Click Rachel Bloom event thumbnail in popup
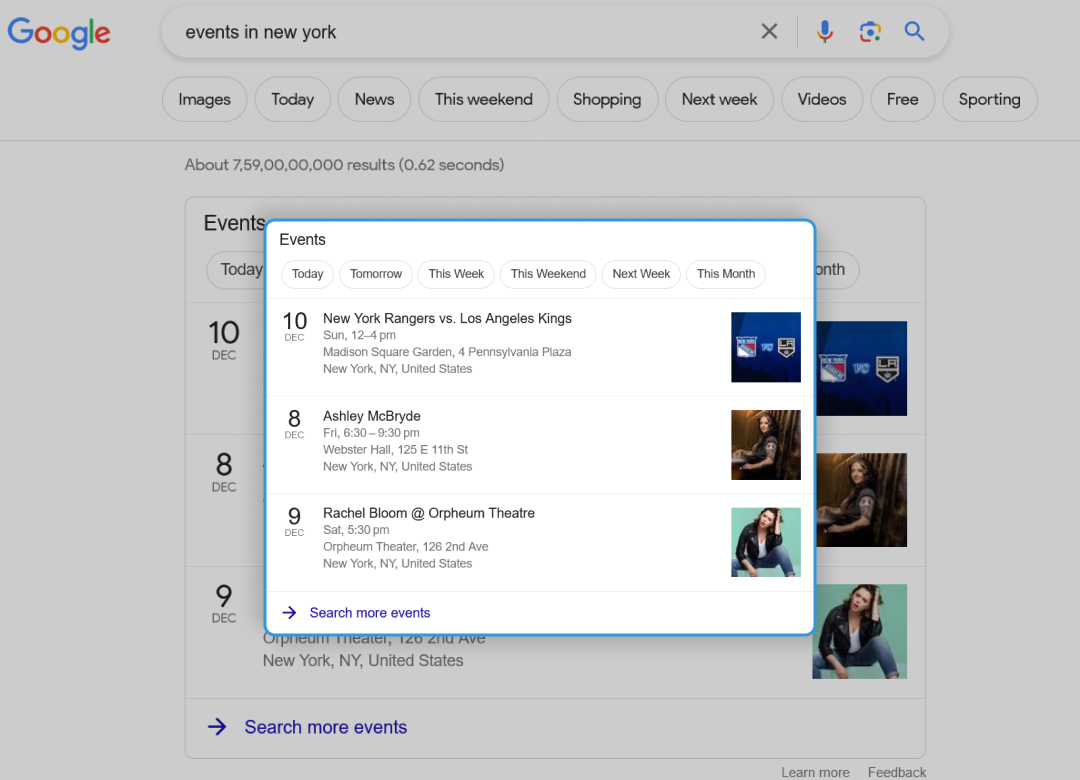The height and width of the screenshot is (780, 1080). click(765, 542)
